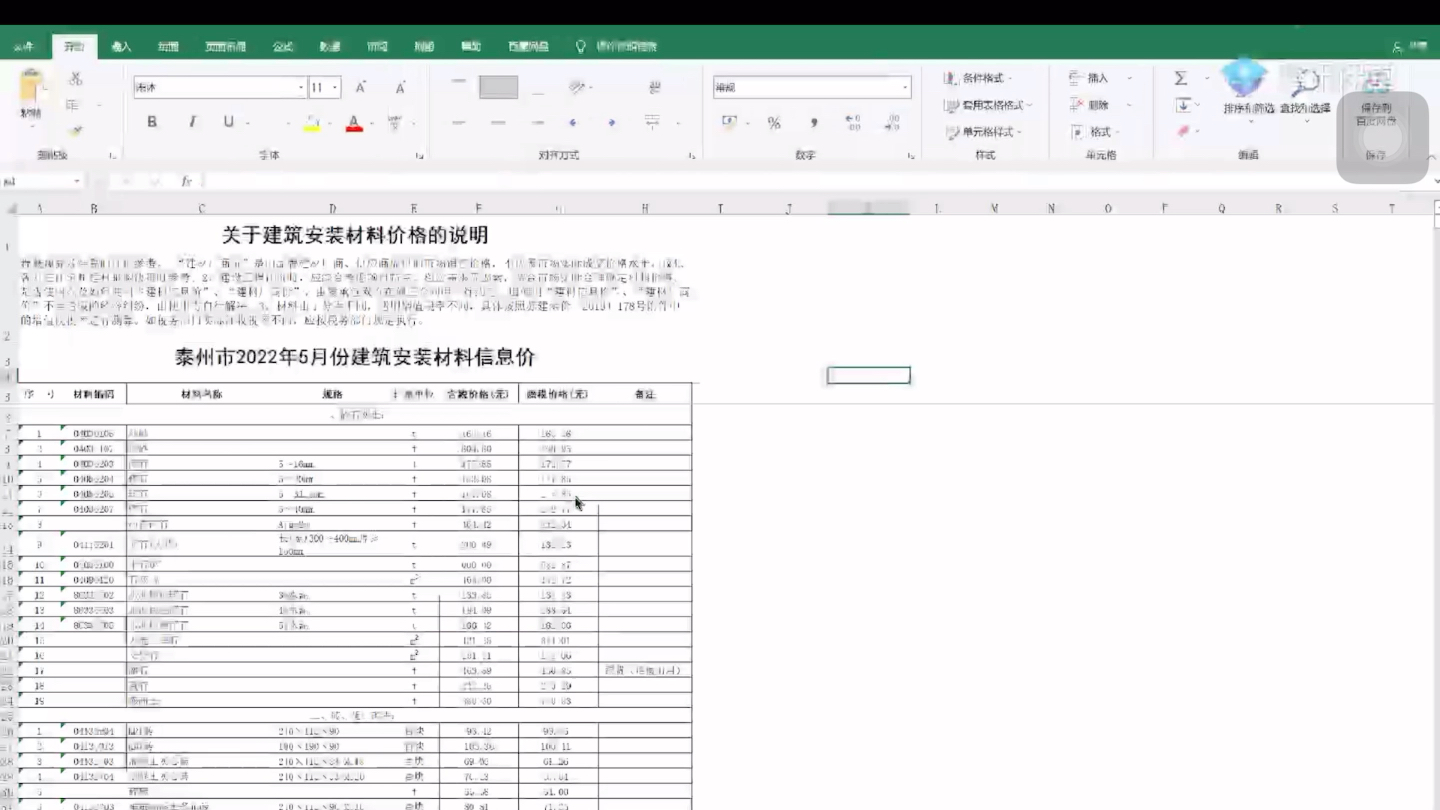Open the font size dropdown showing 11
The height and width of the screenshot is (810, 1440).
click(335, 88)
